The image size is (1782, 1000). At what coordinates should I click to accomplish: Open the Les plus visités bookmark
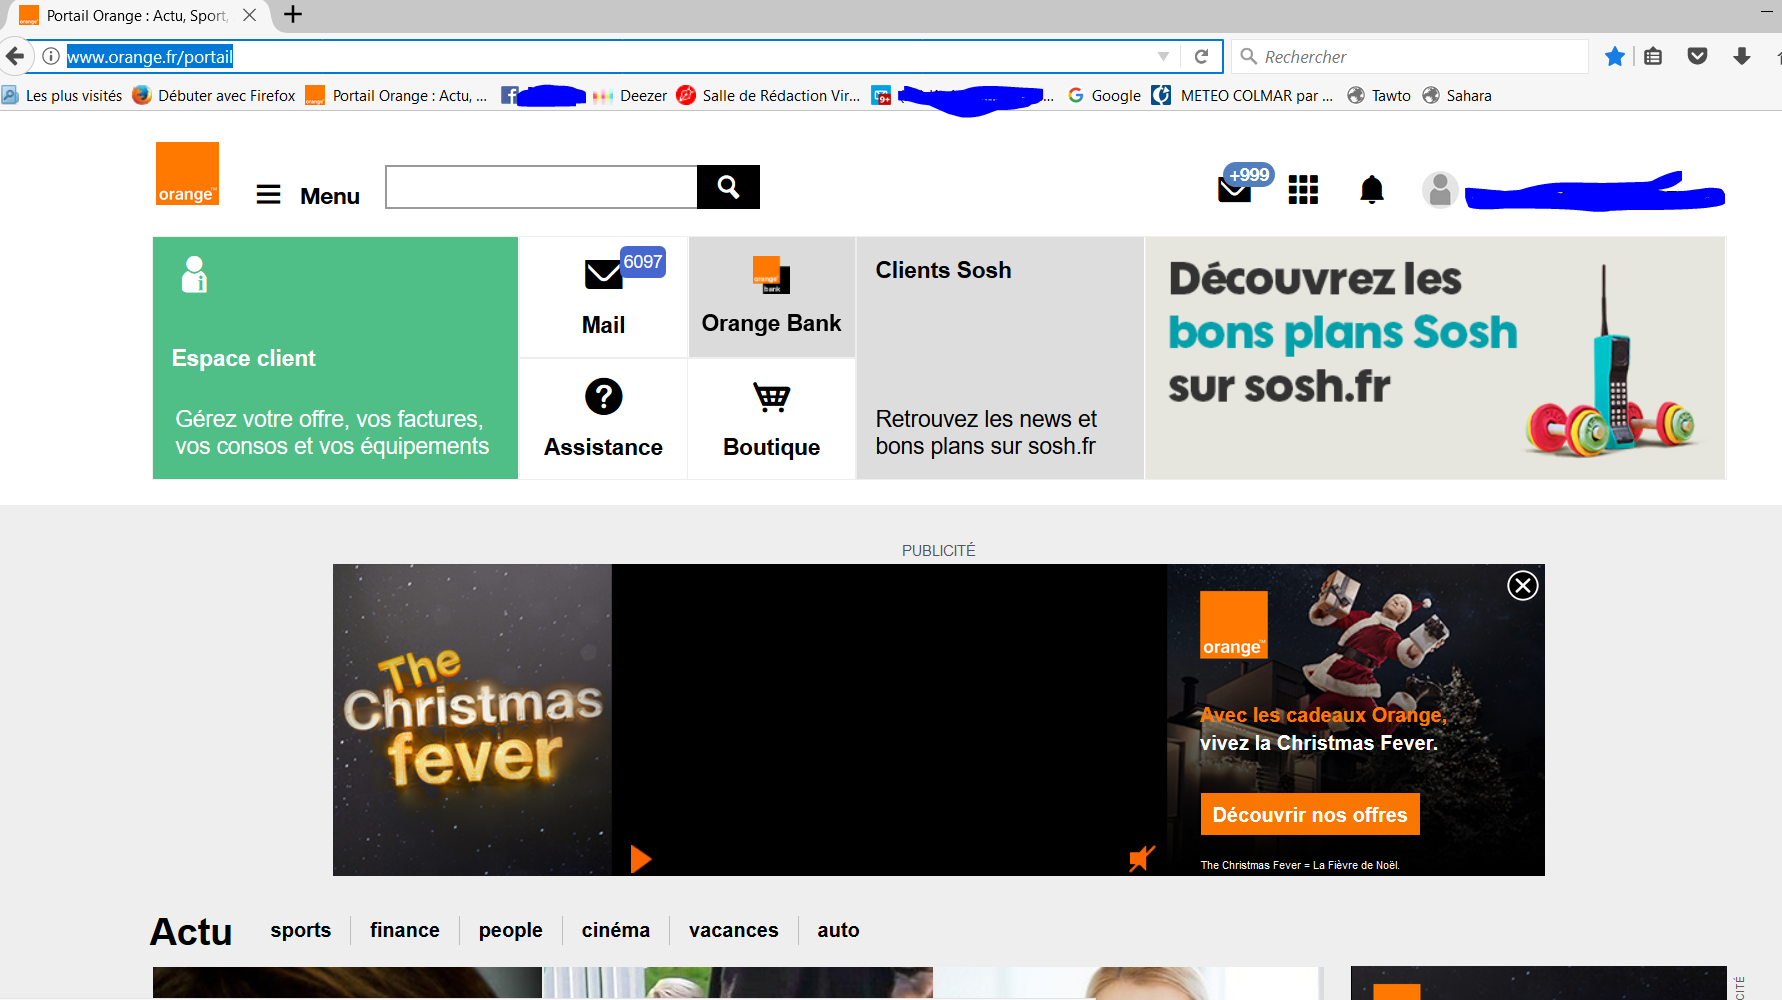(x=62, y=95)
